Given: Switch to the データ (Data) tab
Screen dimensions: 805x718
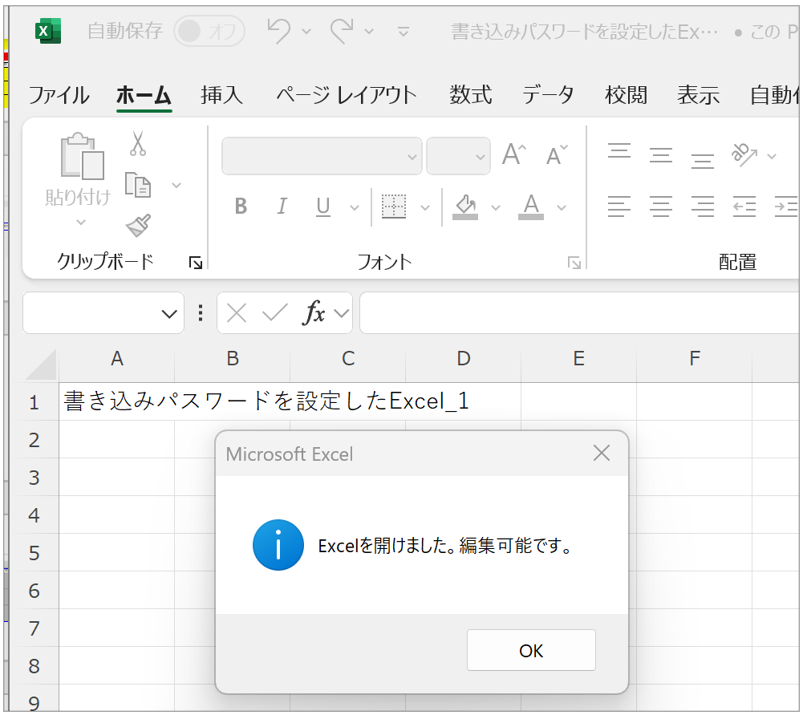Looking at the screenshot, I should pyautogui.click(x=548, y=95).
